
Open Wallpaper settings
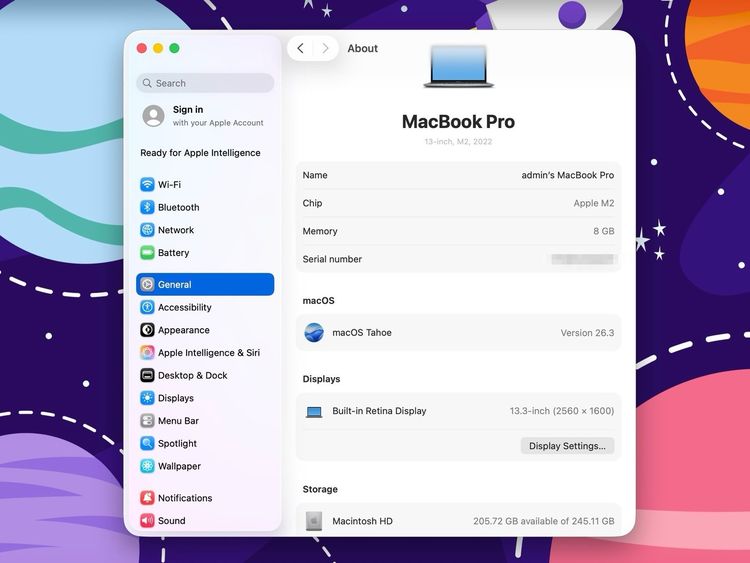(205, 466)
